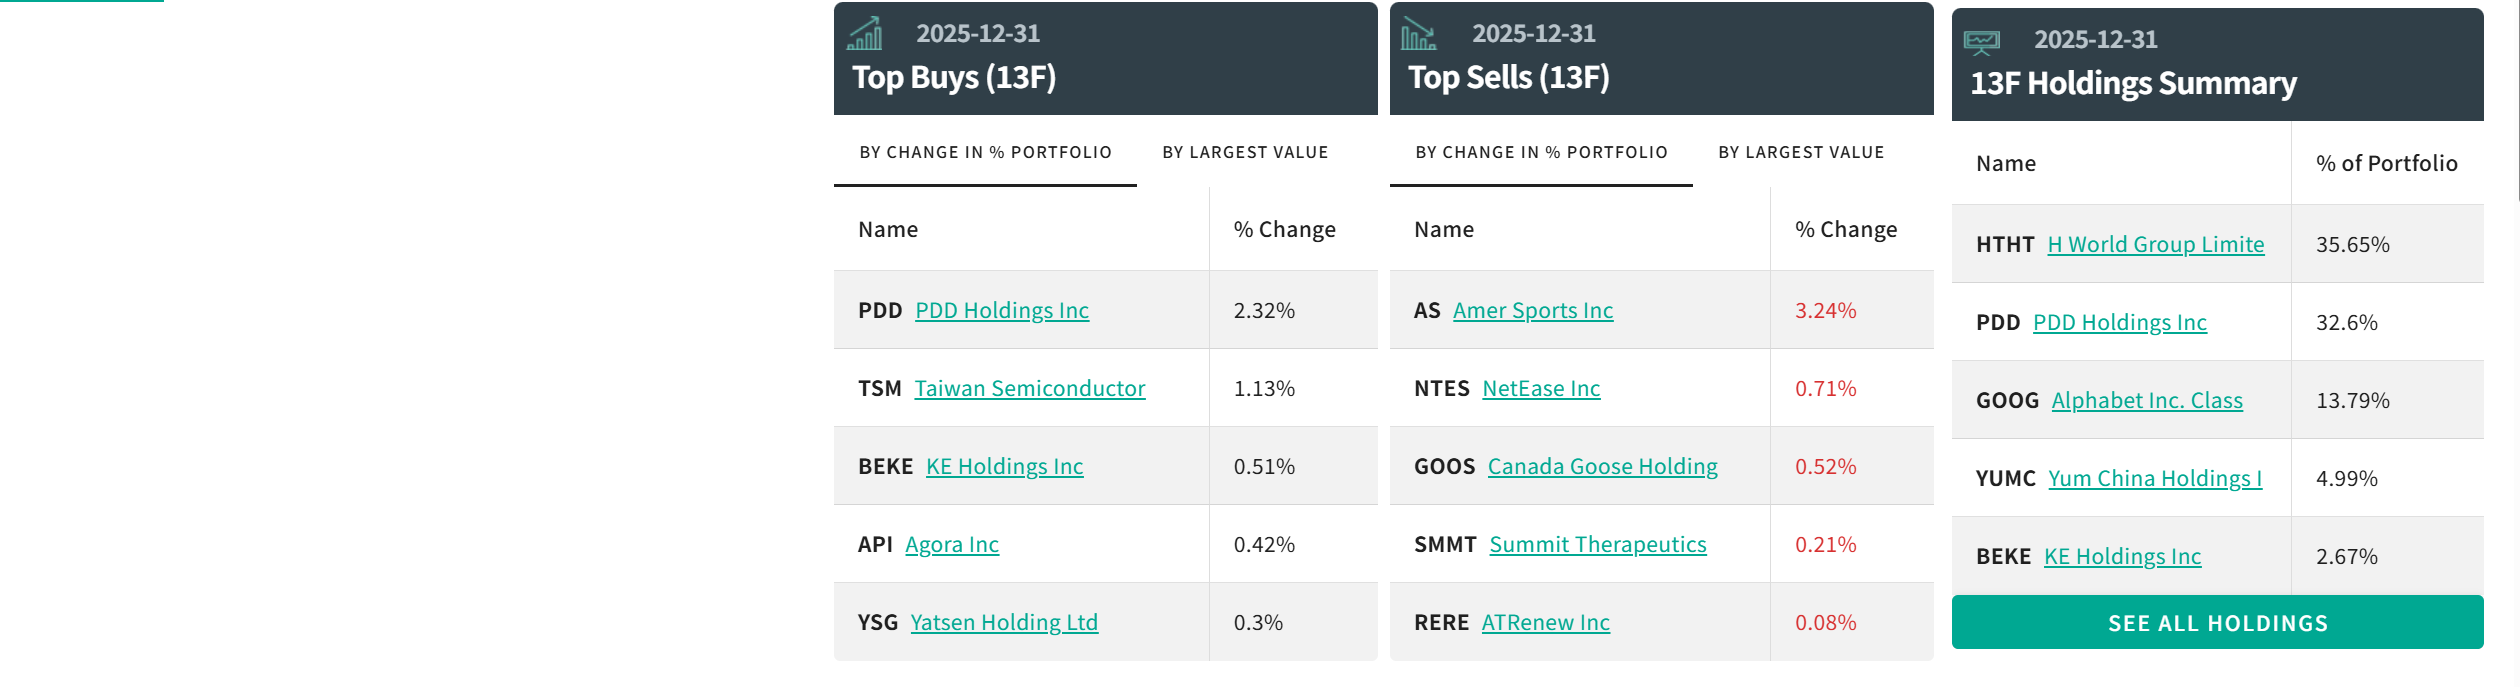The height and width of the screenshot is (687, 2520).
Task: Open the ATRenew Inc link
Action: point(1545,622)
